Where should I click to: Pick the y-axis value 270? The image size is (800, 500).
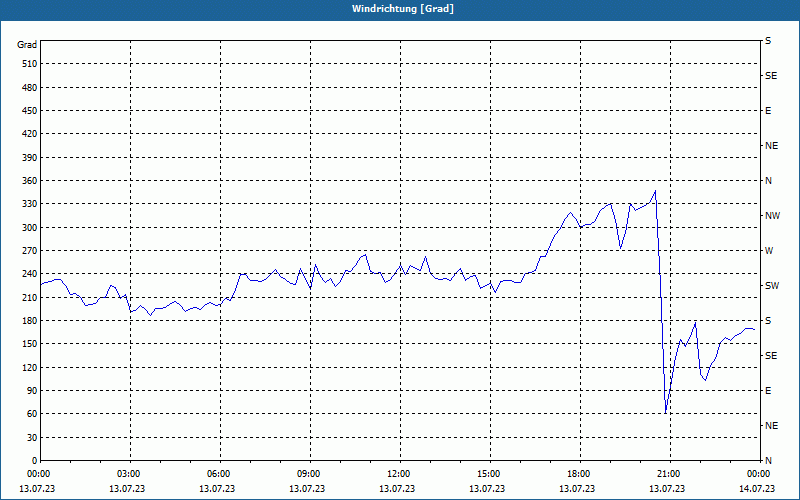click(30, 251)
